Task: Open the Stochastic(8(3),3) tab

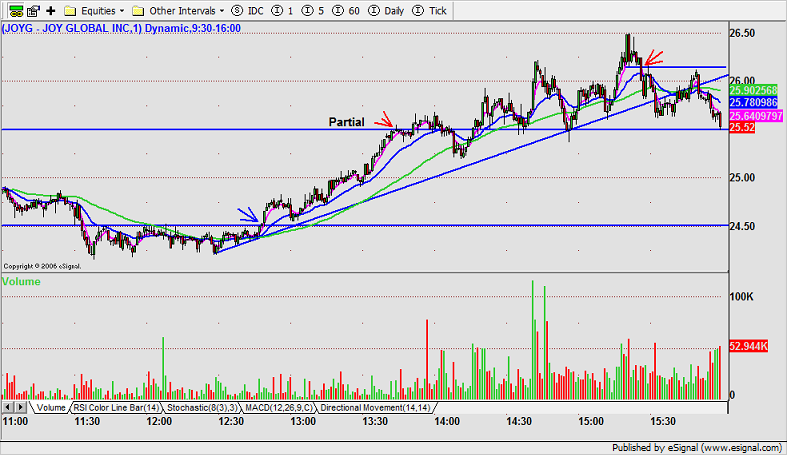Action: tap(202, 407)
